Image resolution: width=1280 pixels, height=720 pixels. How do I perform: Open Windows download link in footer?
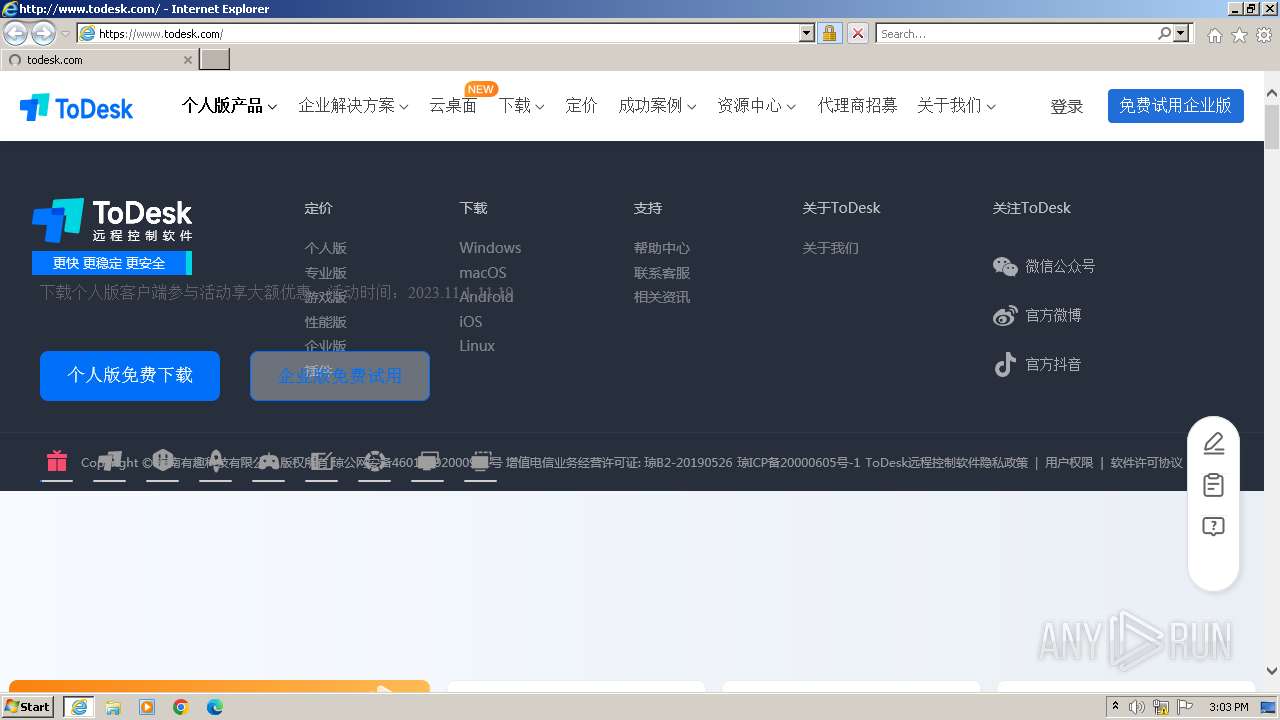pyautogui.click(x=490, y=248)
